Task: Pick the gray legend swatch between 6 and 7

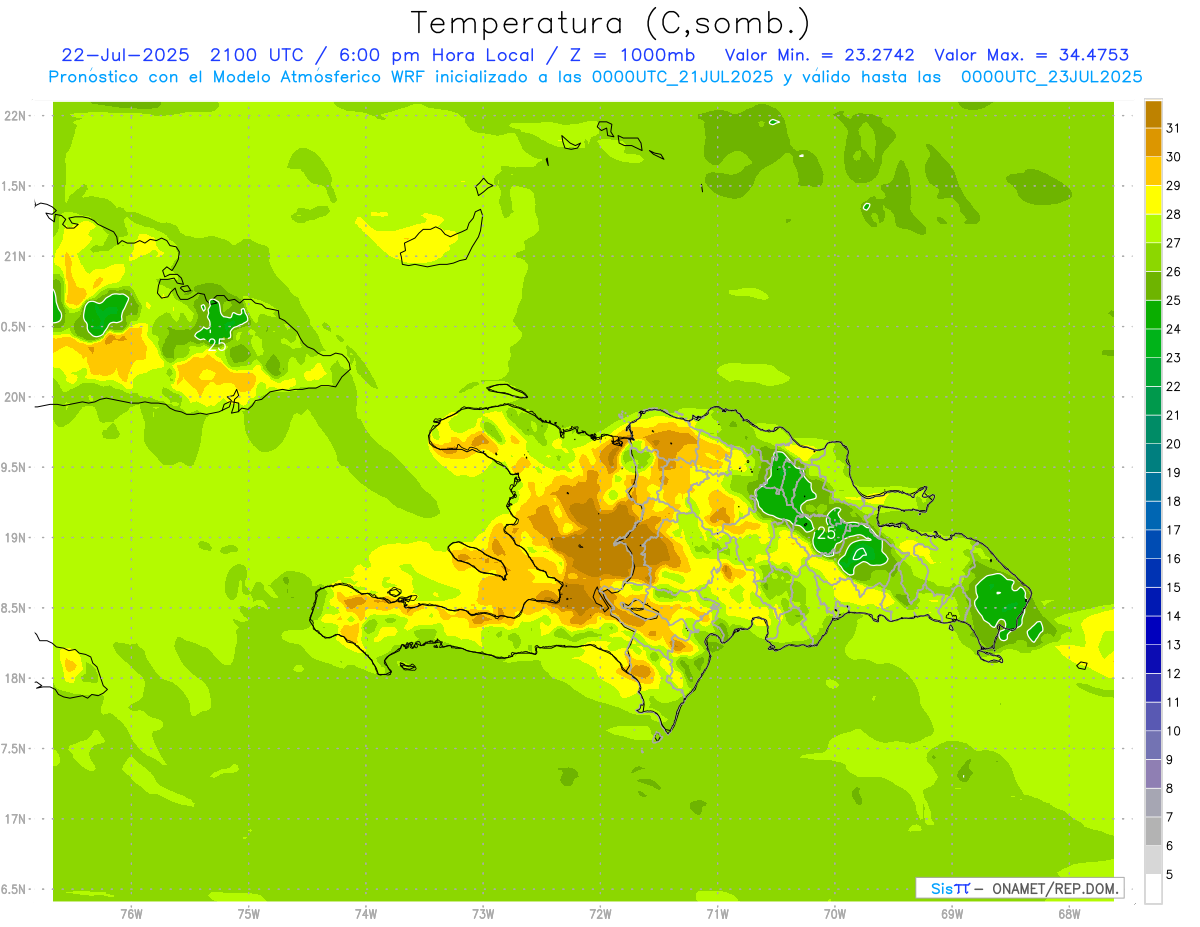Action: coord(1153,832)
